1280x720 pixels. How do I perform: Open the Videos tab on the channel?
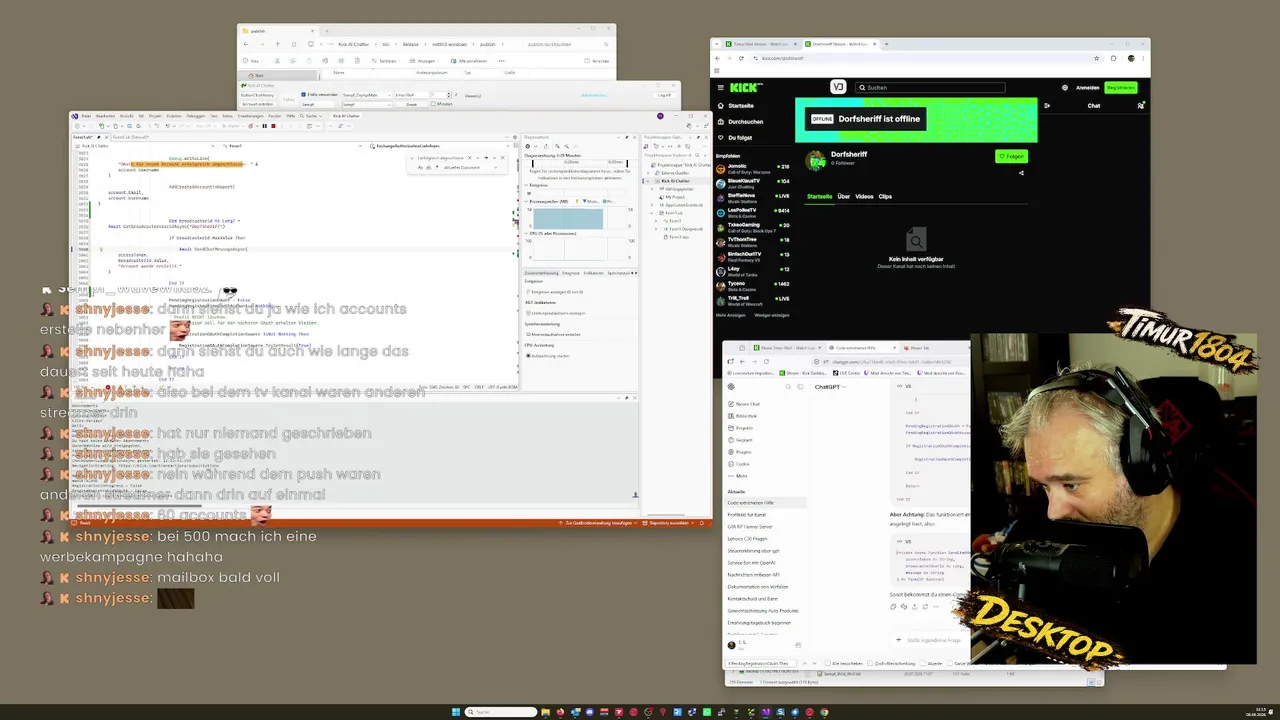click(x=864, y=197)
